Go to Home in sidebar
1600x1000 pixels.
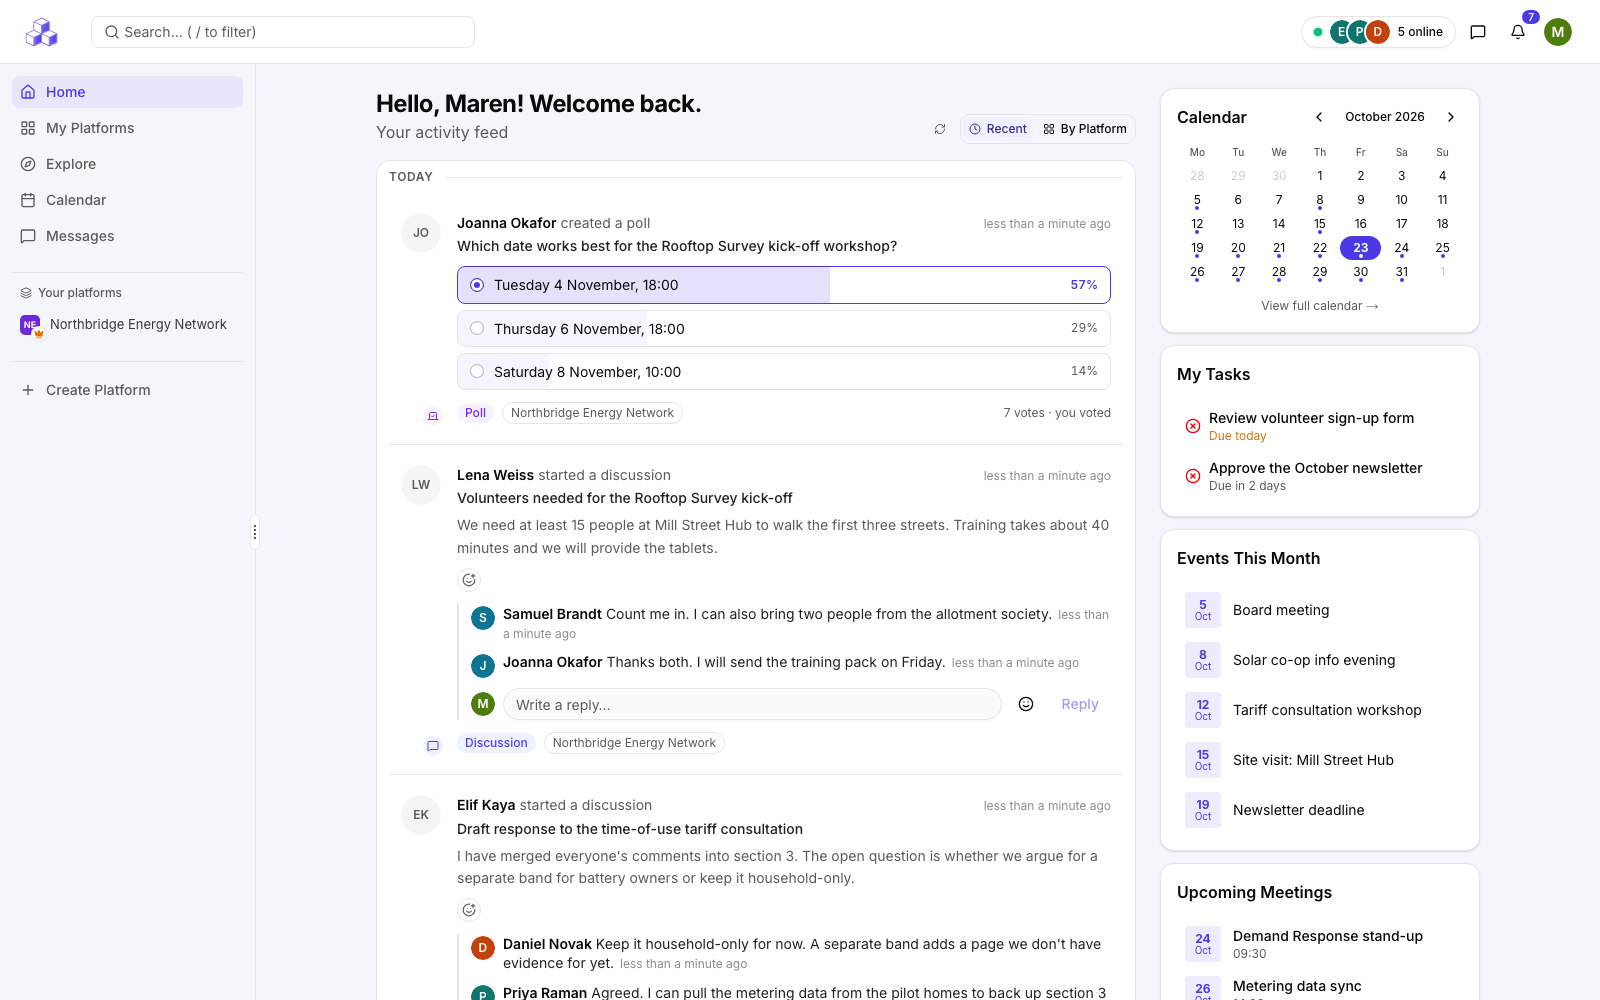click(x=127, y=92)
